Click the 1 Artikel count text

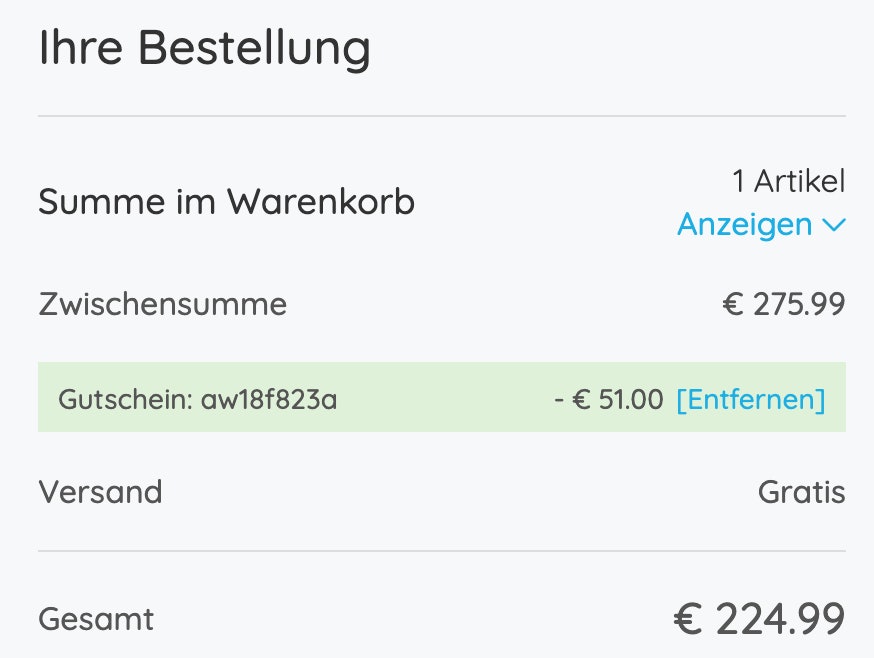coord(788,181)
